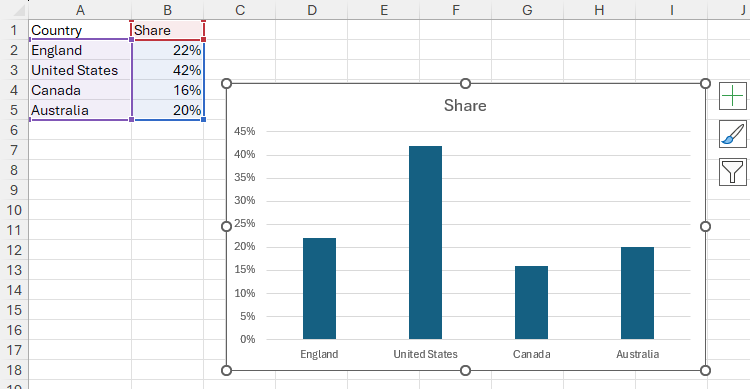Click the cell showing 22%
This screenshot has width=750, height=389.
167,50
